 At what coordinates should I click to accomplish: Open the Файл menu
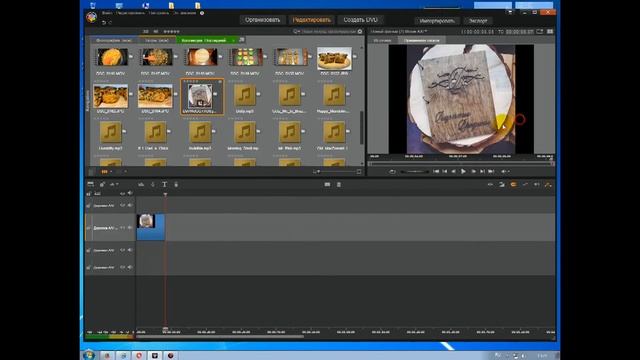pyautogui.click(x=107, y=13)
